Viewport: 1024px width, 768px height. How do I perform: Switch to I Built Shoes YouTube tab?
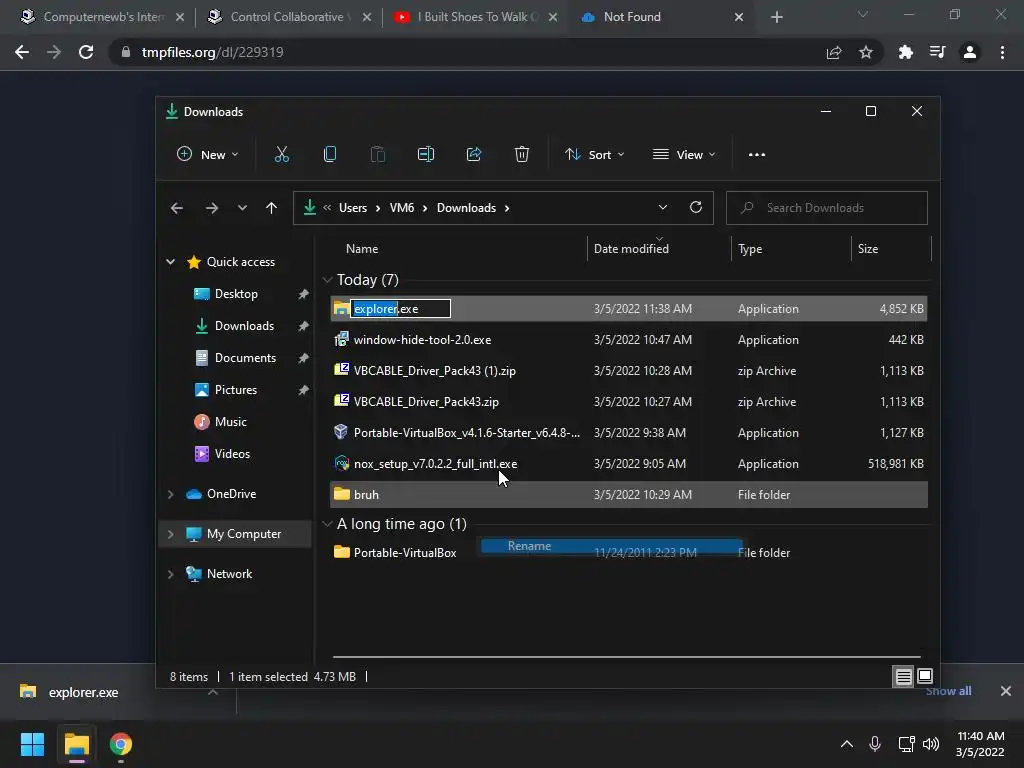(476, 17)
